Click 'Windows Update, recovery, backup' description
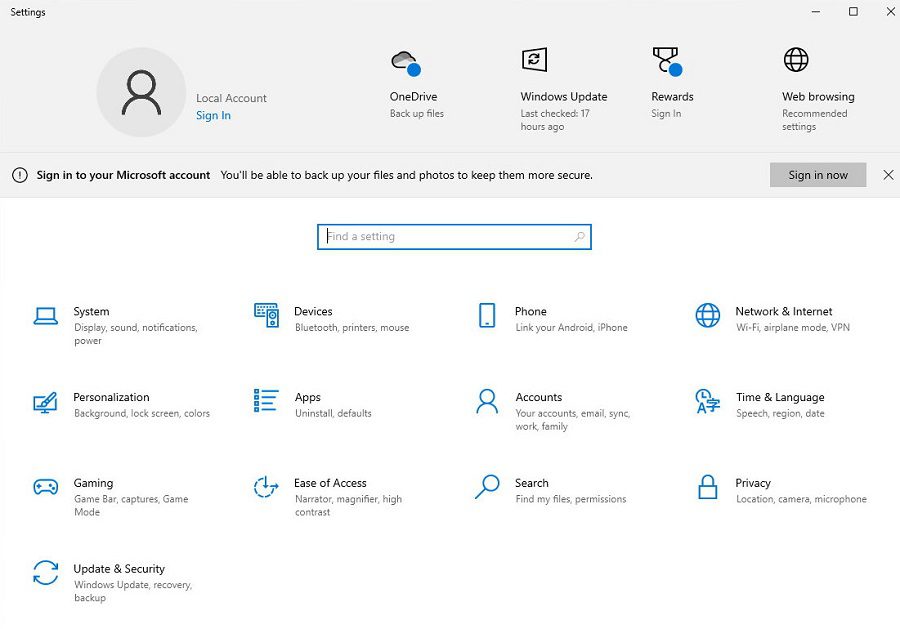900x629 pixels. (133, 591)
